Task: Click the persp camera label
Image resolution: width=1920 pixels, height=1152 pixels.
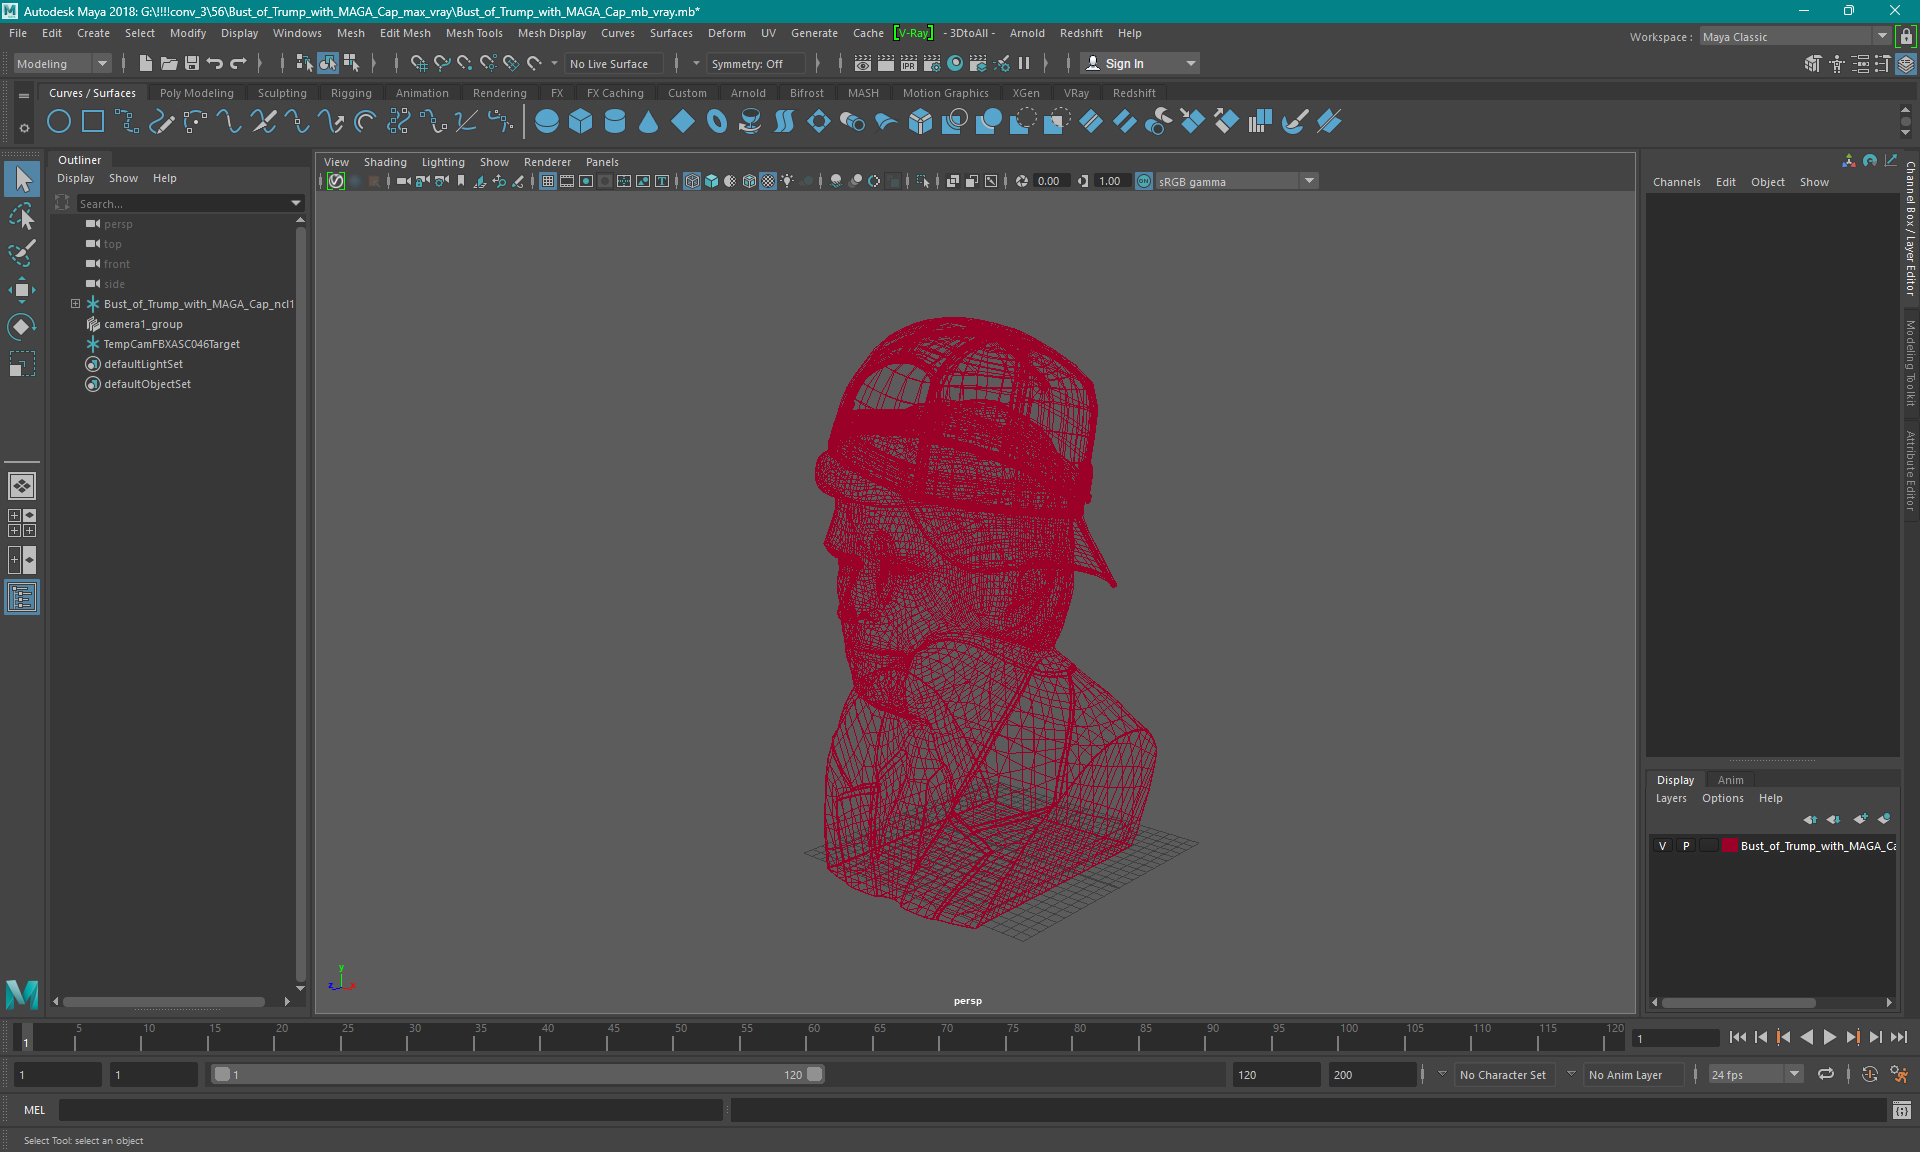Action: 968,1000
